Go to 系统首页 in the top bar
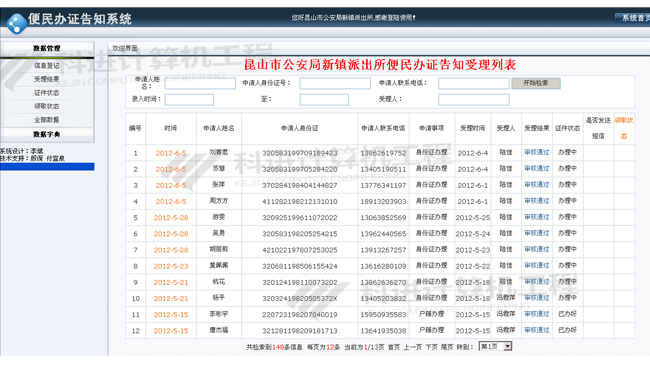Viewport: 650px width, 368px height. (633, 18)
